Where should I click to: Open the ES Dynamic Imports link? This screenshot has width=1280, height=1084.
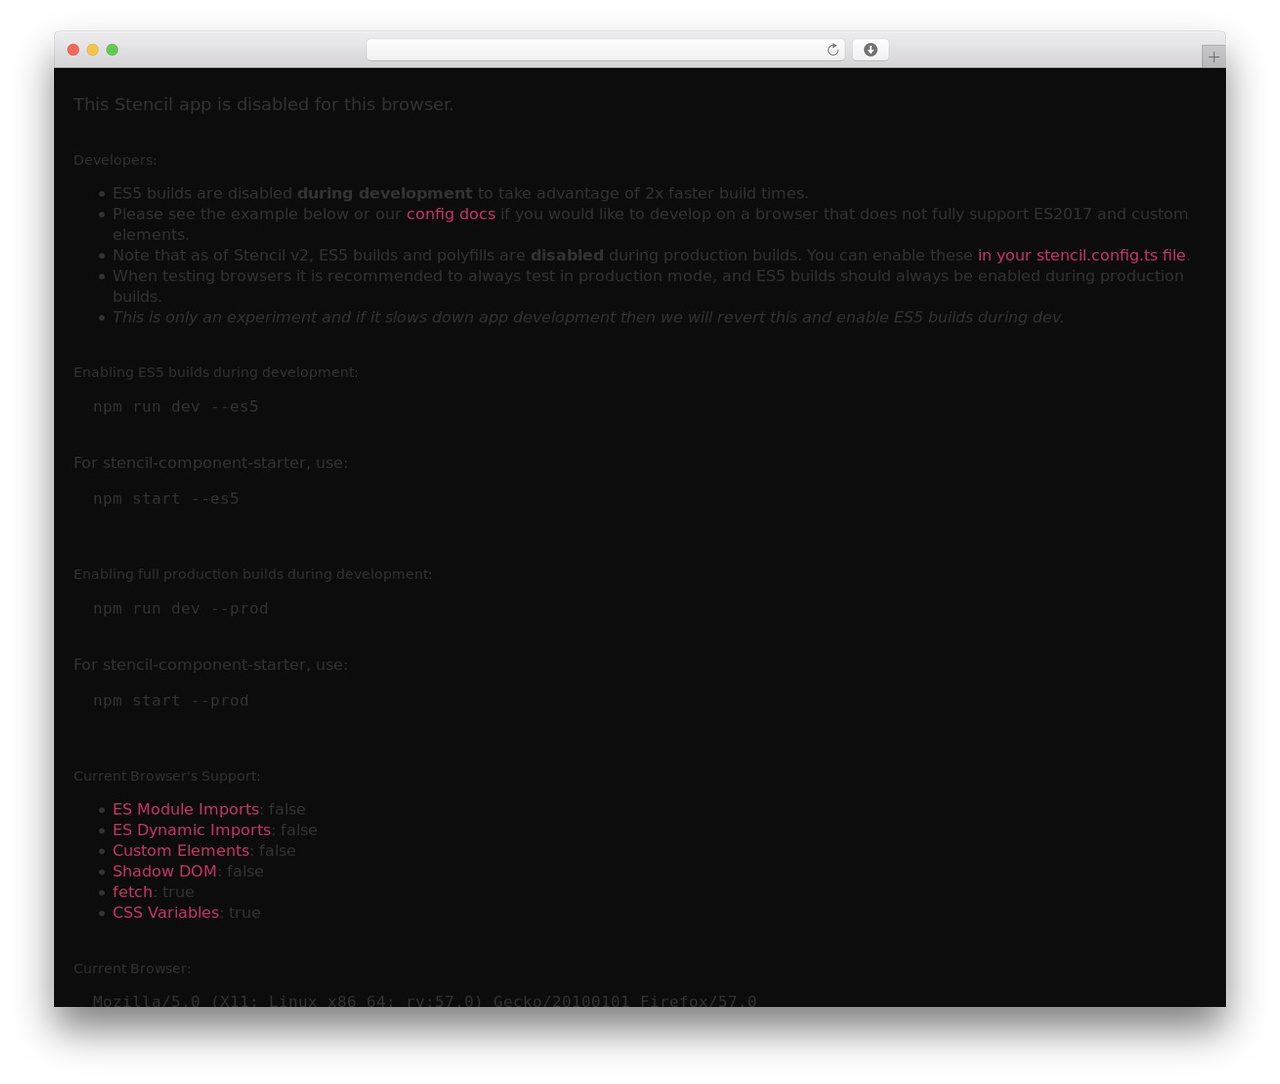[x=192, y=830]
